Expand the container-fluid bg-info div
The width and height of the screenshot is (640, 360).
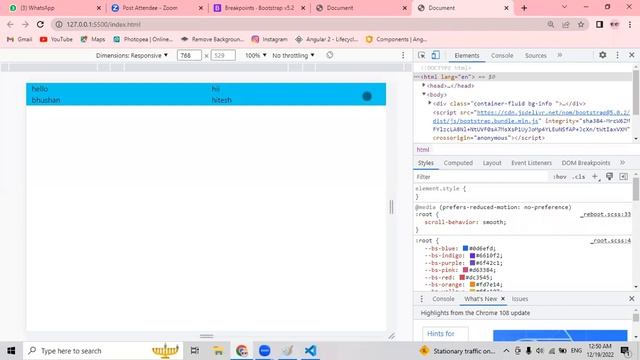pos(430,103)
